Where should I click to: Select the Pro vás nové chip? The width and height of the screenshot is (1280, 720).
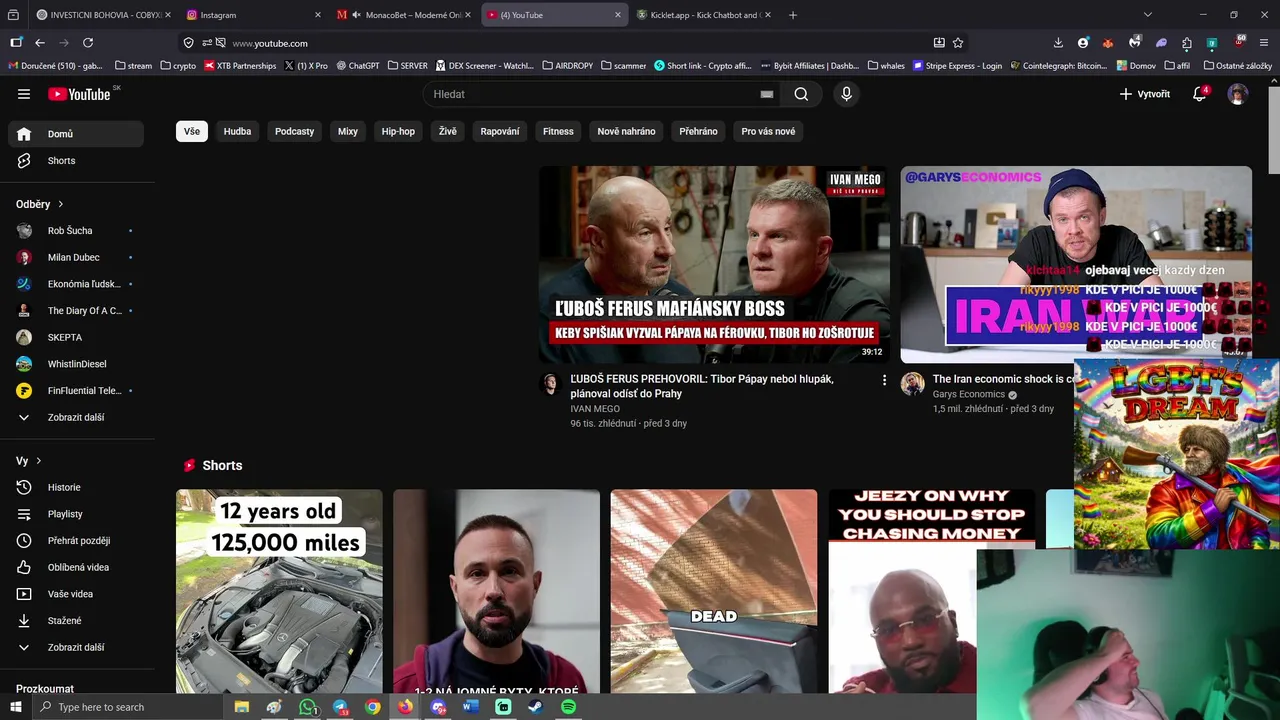click(768, 131)
